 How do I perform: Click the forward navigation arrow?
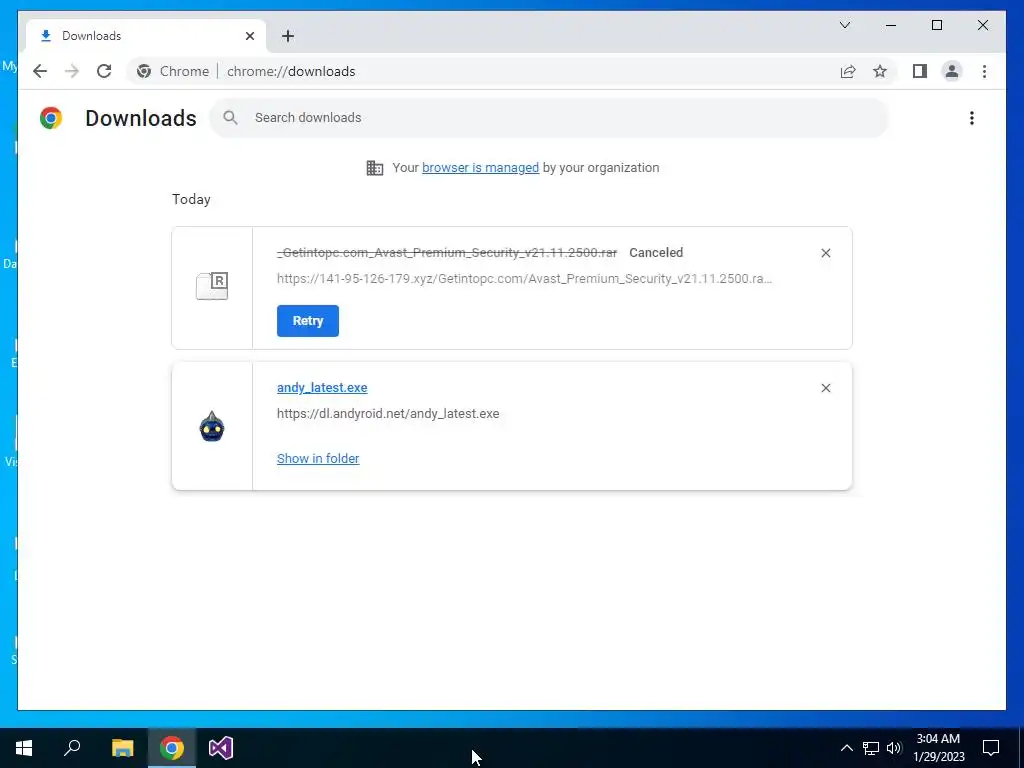coord(72,71)
